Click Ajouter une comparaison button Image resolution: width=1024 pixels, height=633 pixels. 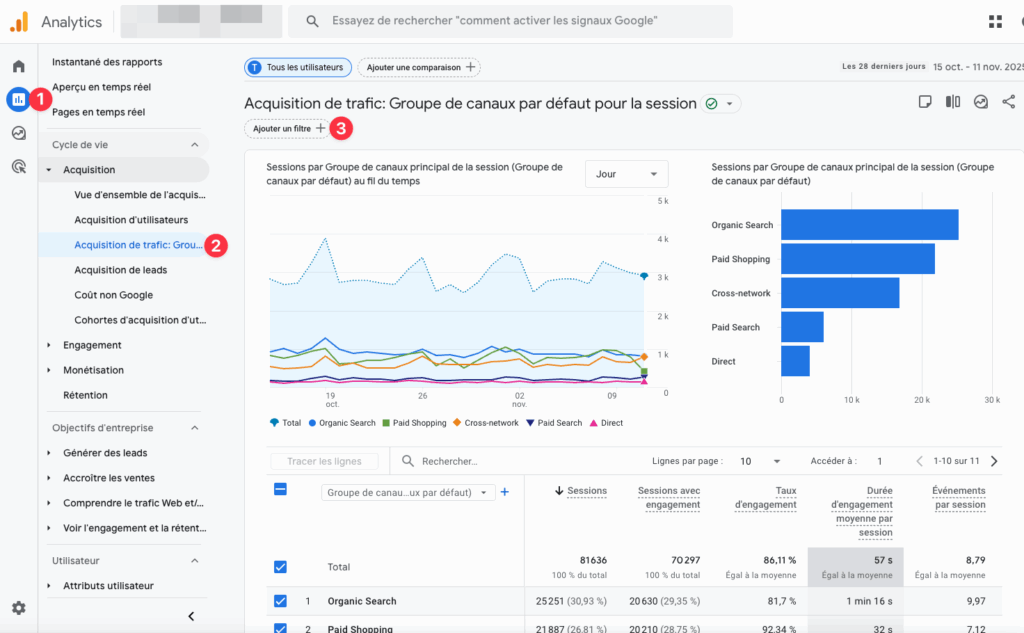(x=418, y=67)
